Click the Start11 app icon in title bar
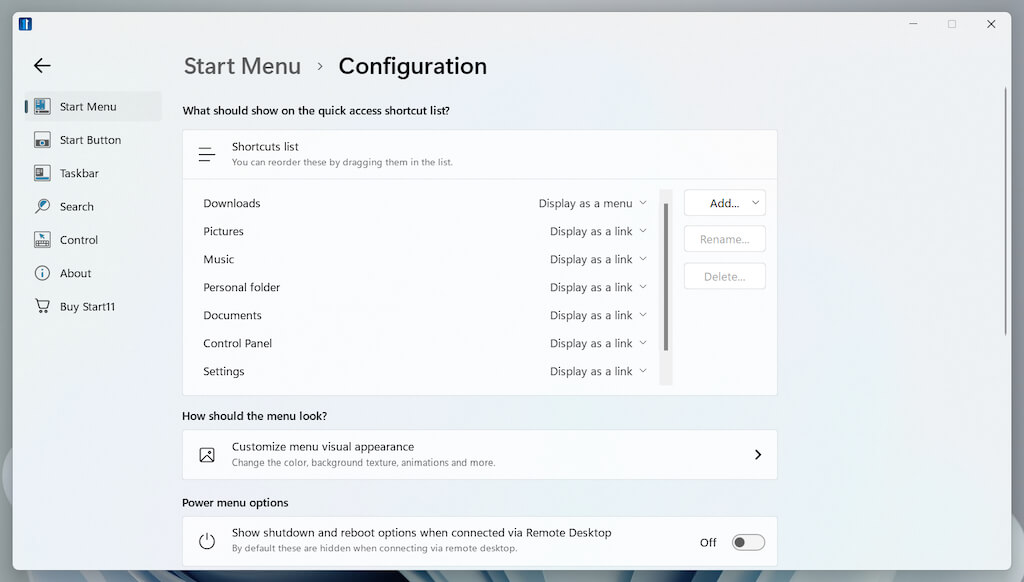This screenshot has width=1024, height=582. click(x=25, y=24)
